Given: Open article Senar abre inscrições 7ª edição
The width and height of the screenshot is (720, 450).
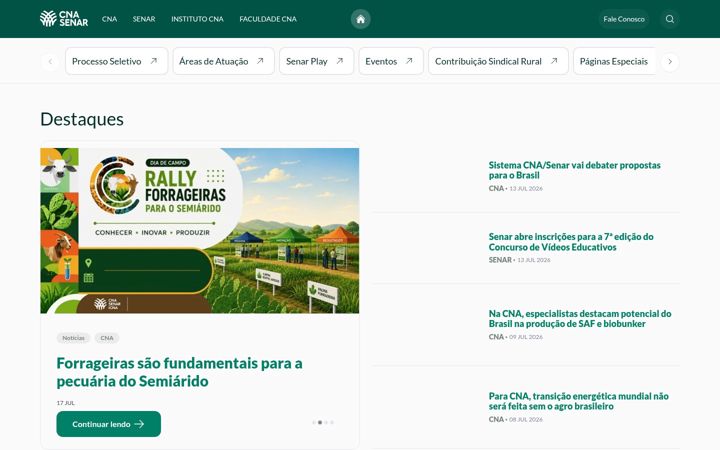Looking at the screenshot, I should 571,242.
